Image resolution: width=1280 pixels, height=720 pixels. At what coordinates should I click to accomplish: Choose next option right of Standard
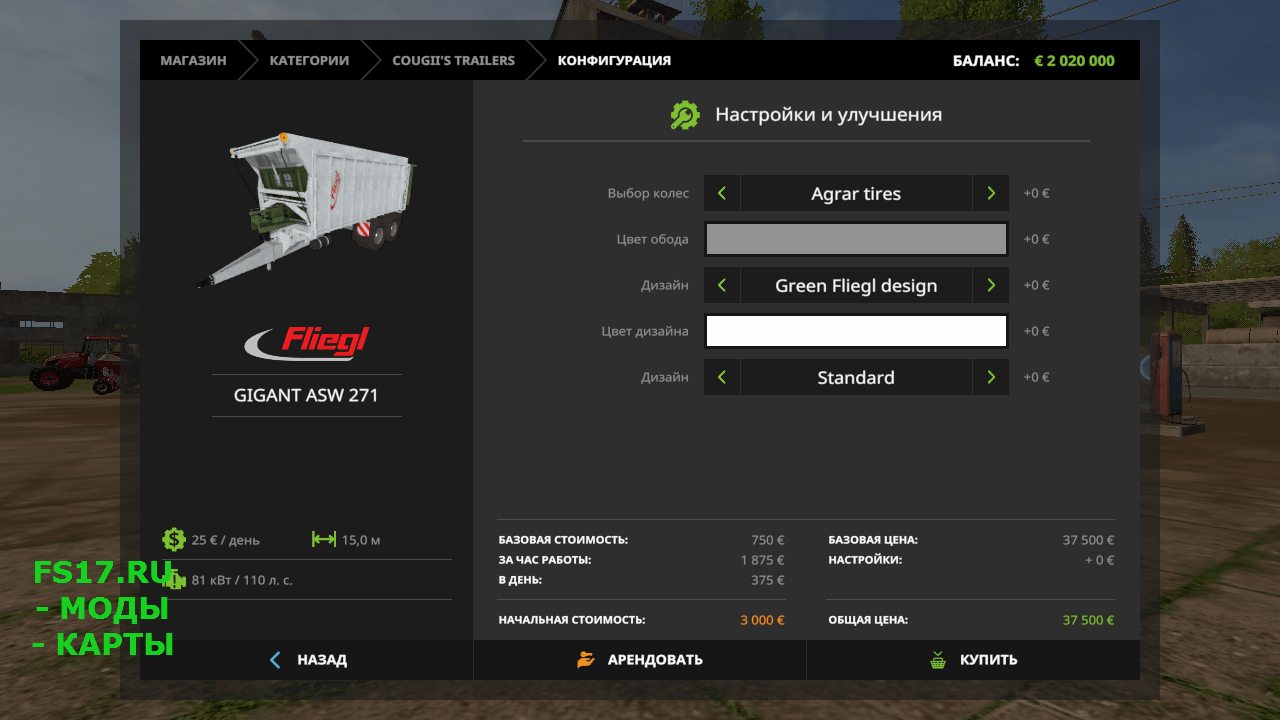tap(990, 377)
